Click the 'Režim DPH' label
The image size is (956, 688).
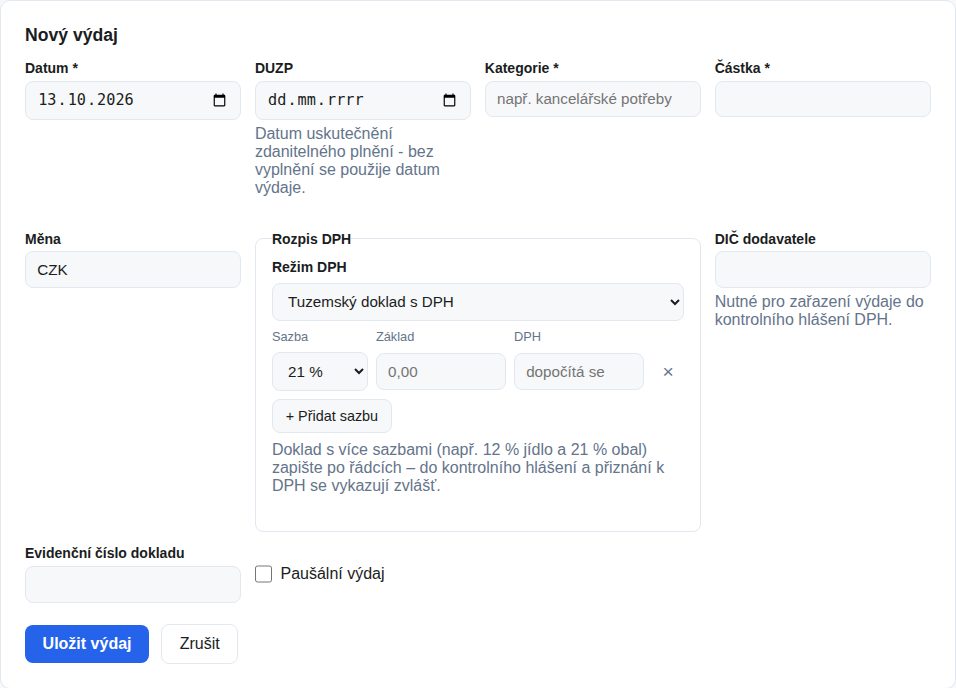[309, 267]
